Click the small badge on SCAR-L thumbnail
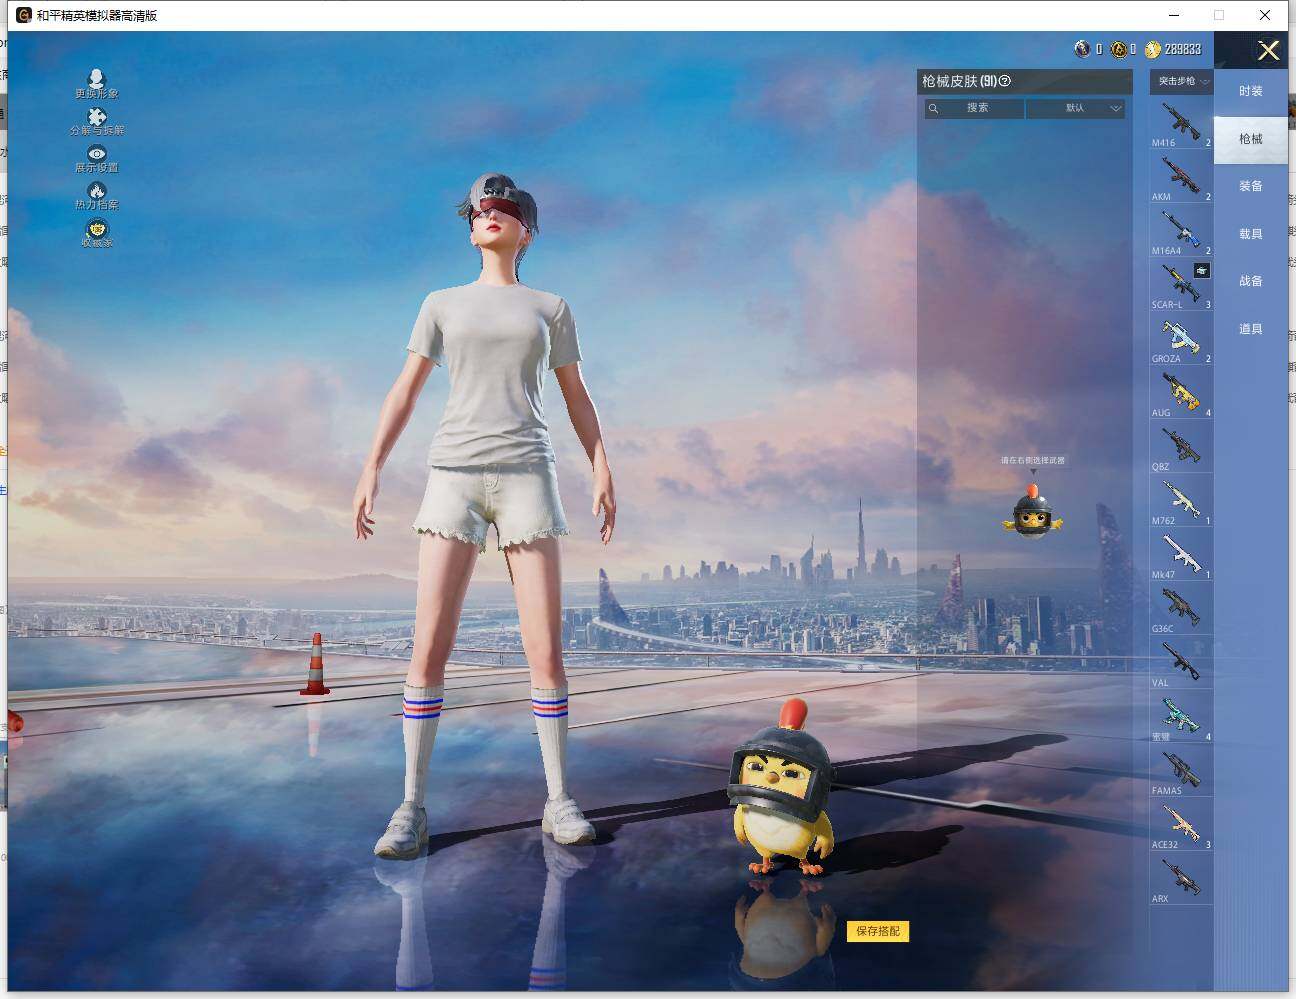This screenshot has width=1296, height=999. [x=1202, y=271]
